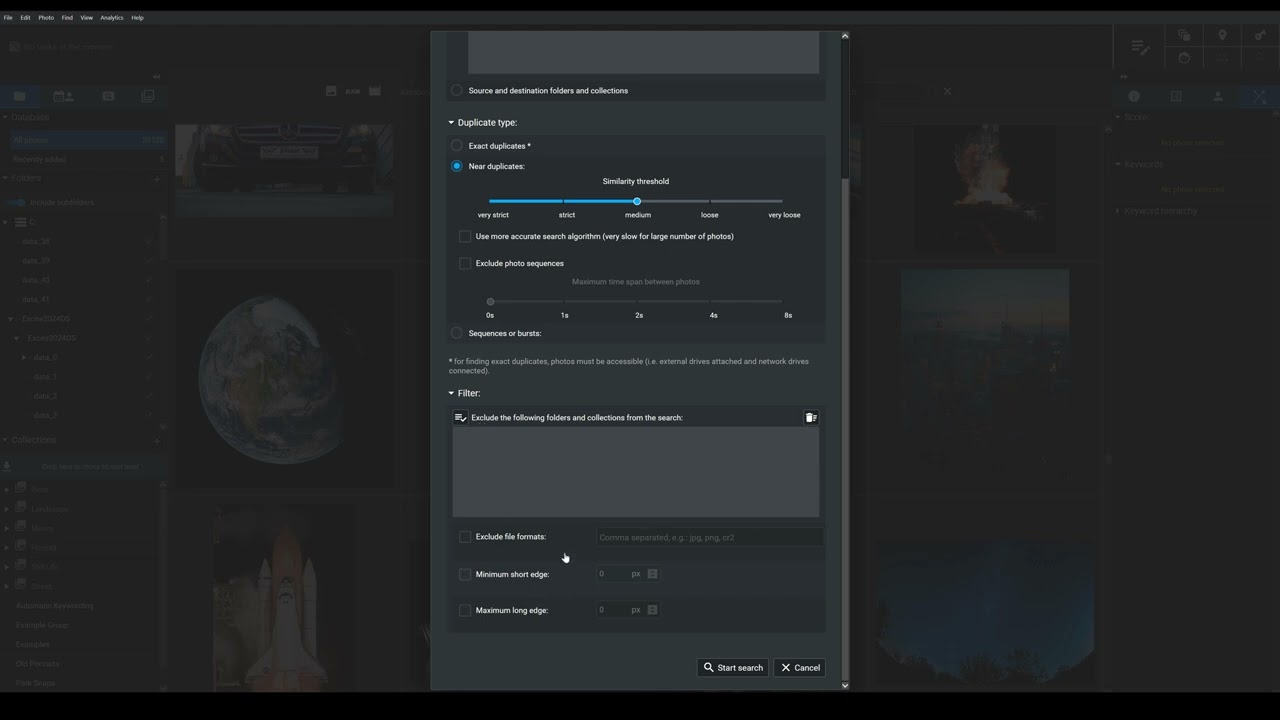Click the location pin icon top right
This screenshot has width=1280, height=720.
(1222, 35)
